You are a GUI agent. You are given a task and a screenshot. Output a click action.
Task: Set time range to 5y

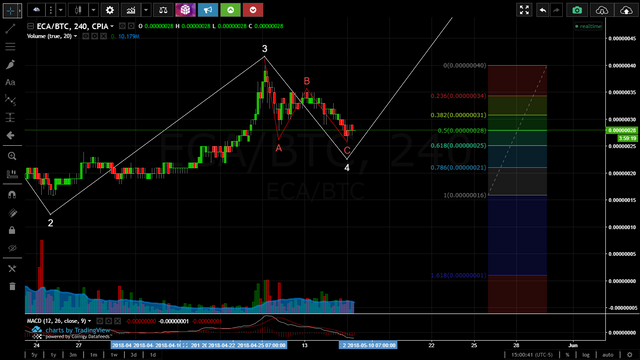click(34, 355)
